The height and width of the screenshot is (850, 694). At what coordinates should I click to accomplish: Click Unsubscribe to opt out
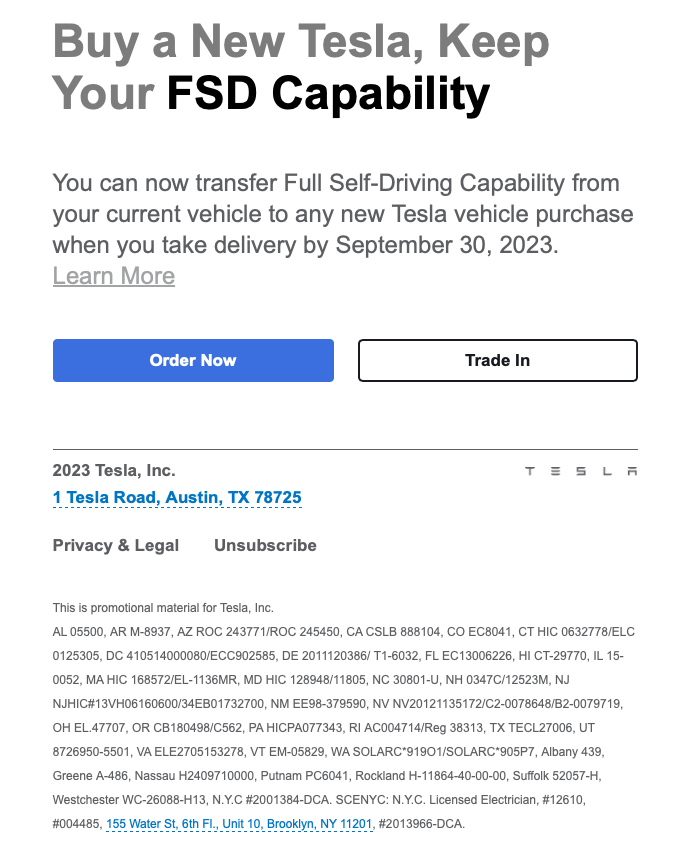click(265, 545)
